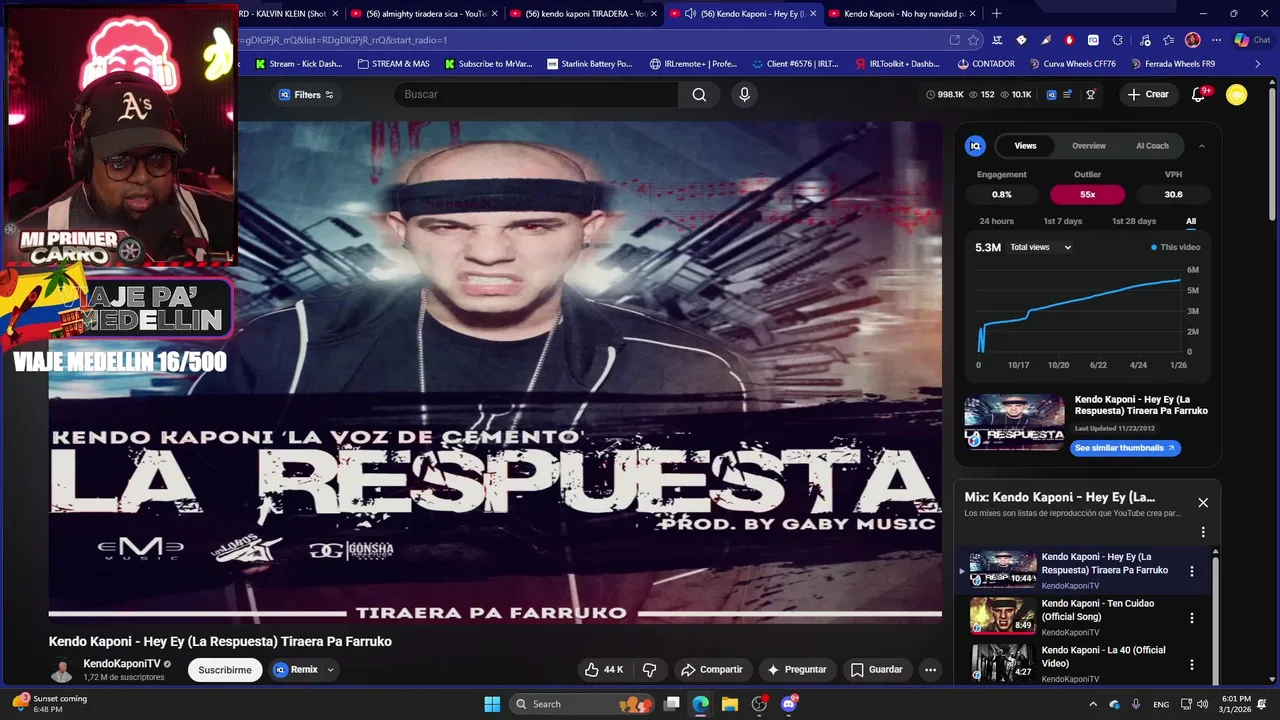The image size is (1280, 720).
Task: Open the Mix playlist options menu
Action: 1203,532
